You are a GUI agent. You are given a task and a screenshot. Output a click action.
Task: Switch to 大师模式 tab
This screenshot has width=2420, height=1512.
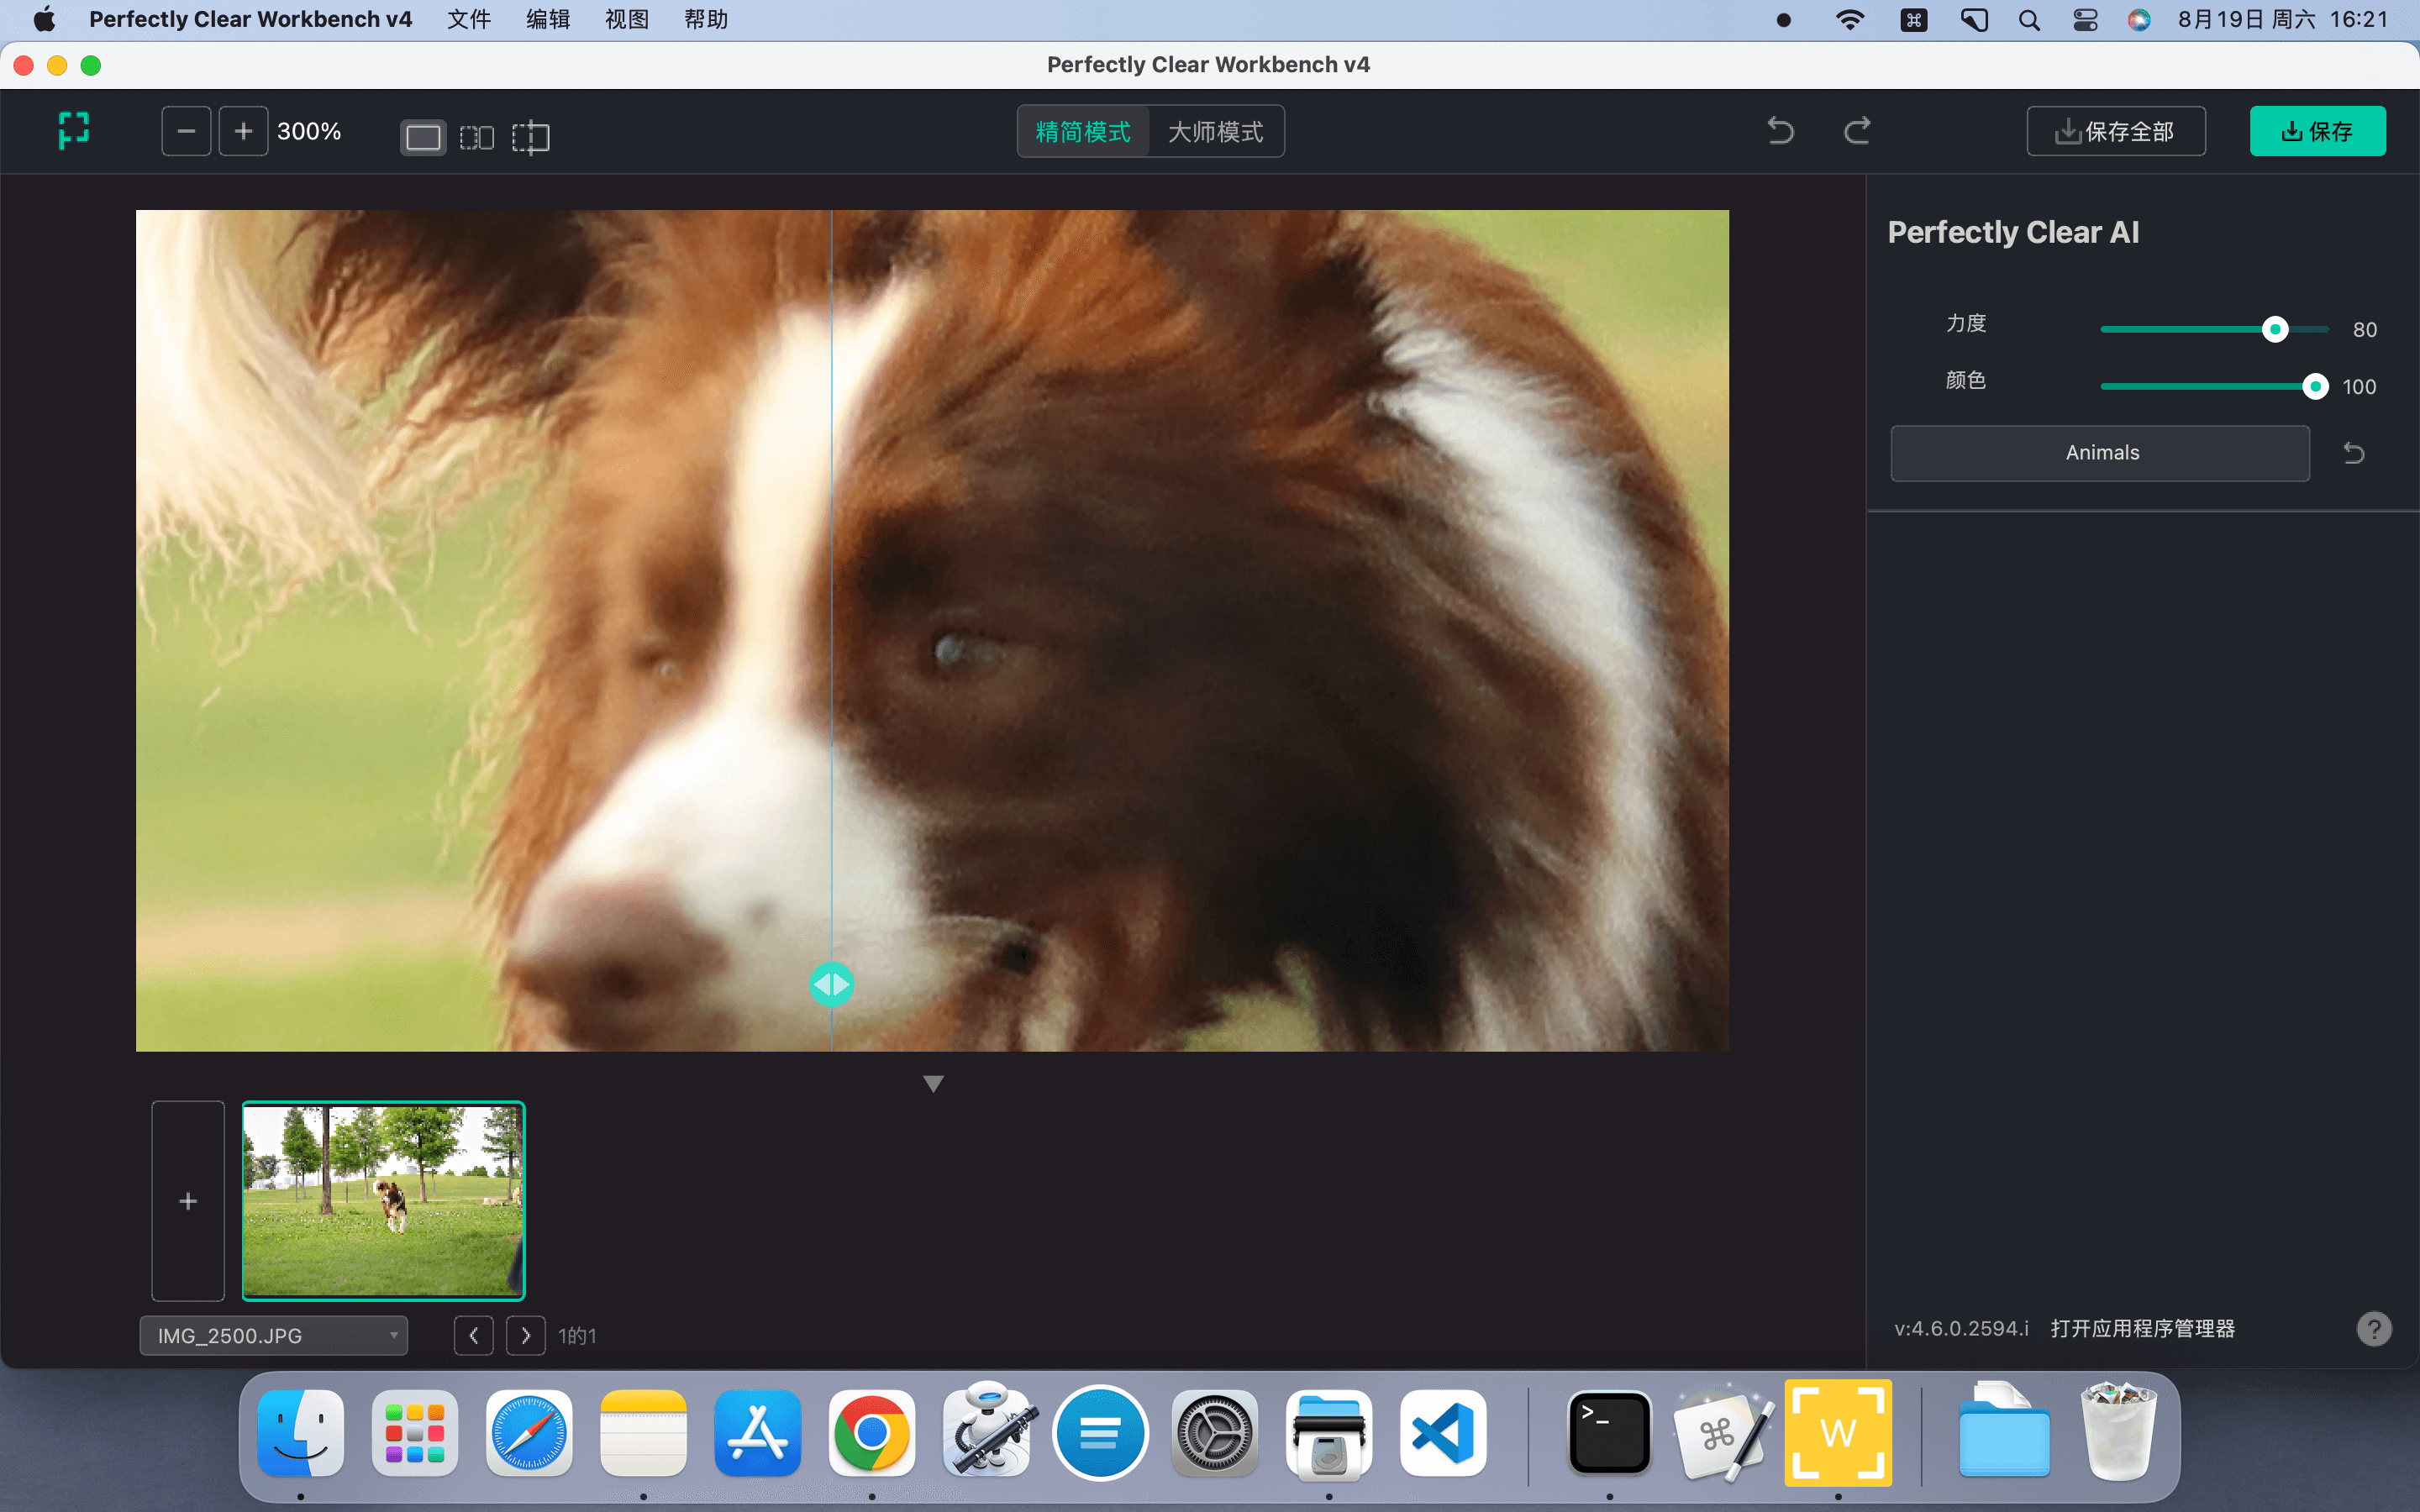1214,133
